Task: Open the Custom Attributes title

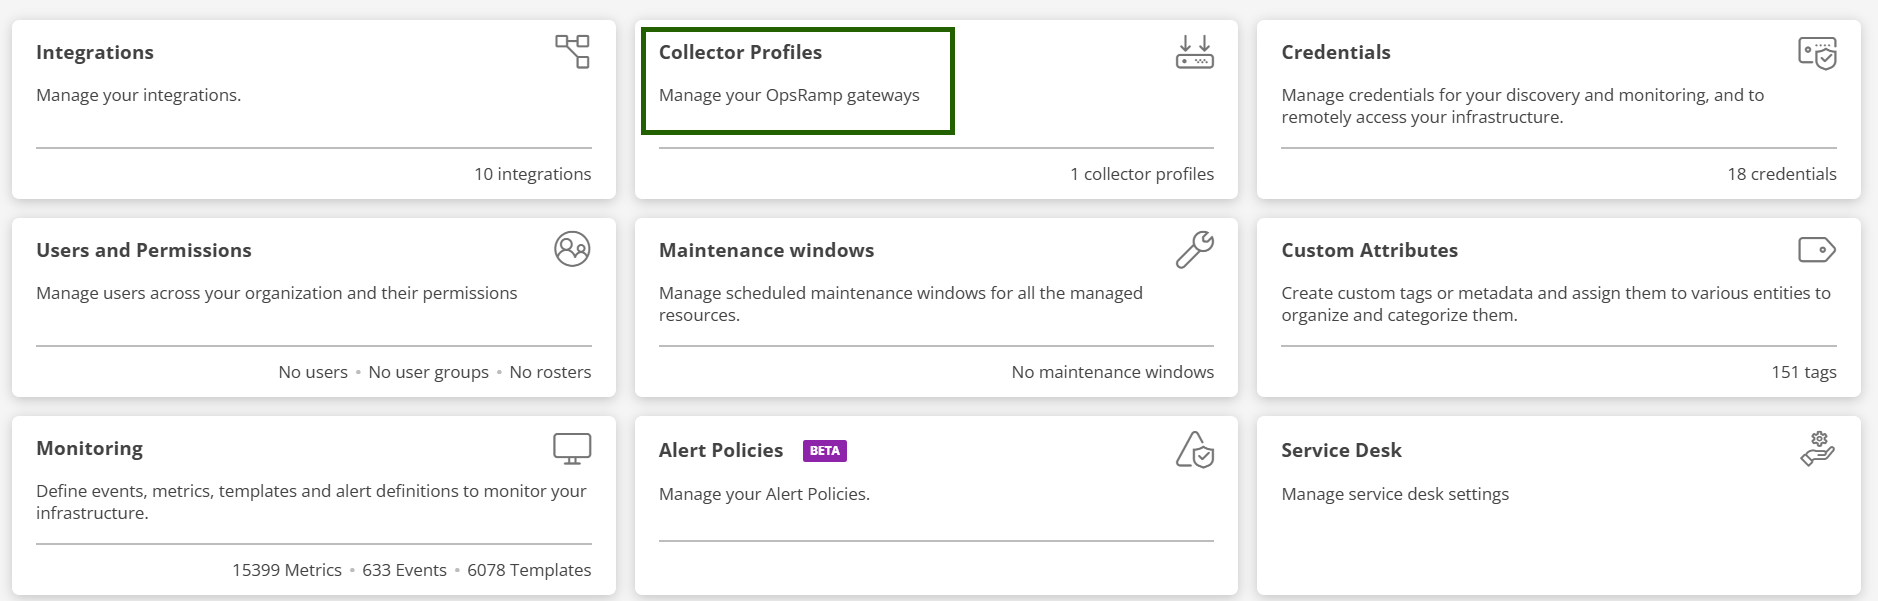Action: (1369, 250)
